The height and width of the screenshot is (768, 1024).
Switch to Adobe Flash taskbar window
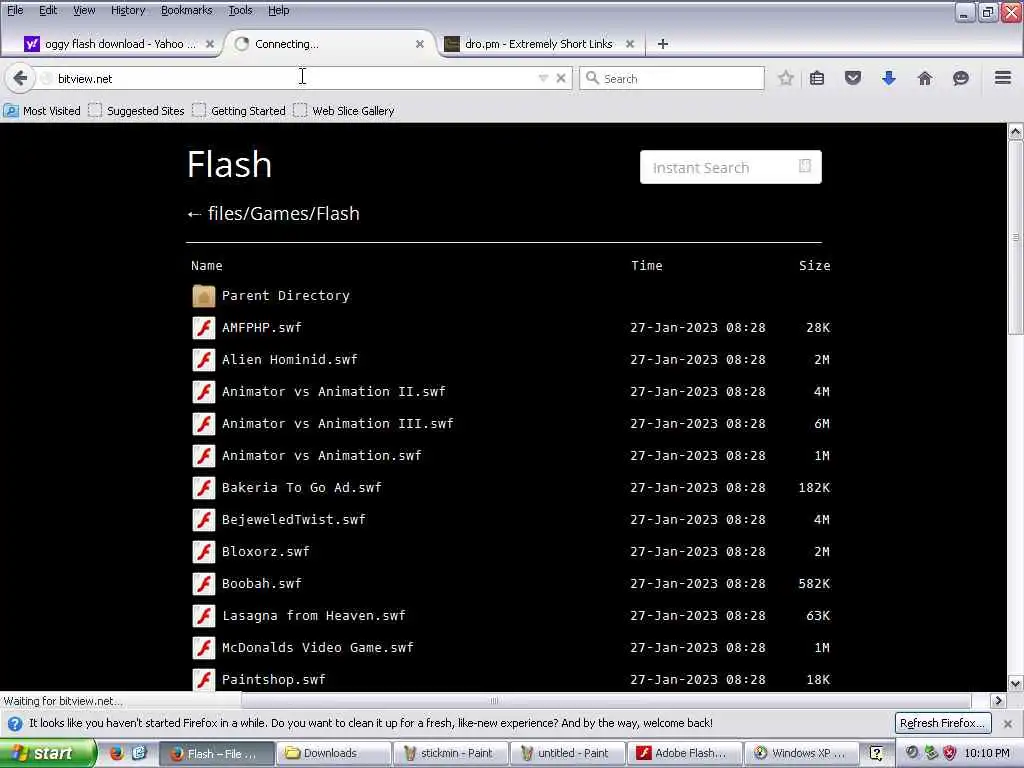click(x=684, y=753)
